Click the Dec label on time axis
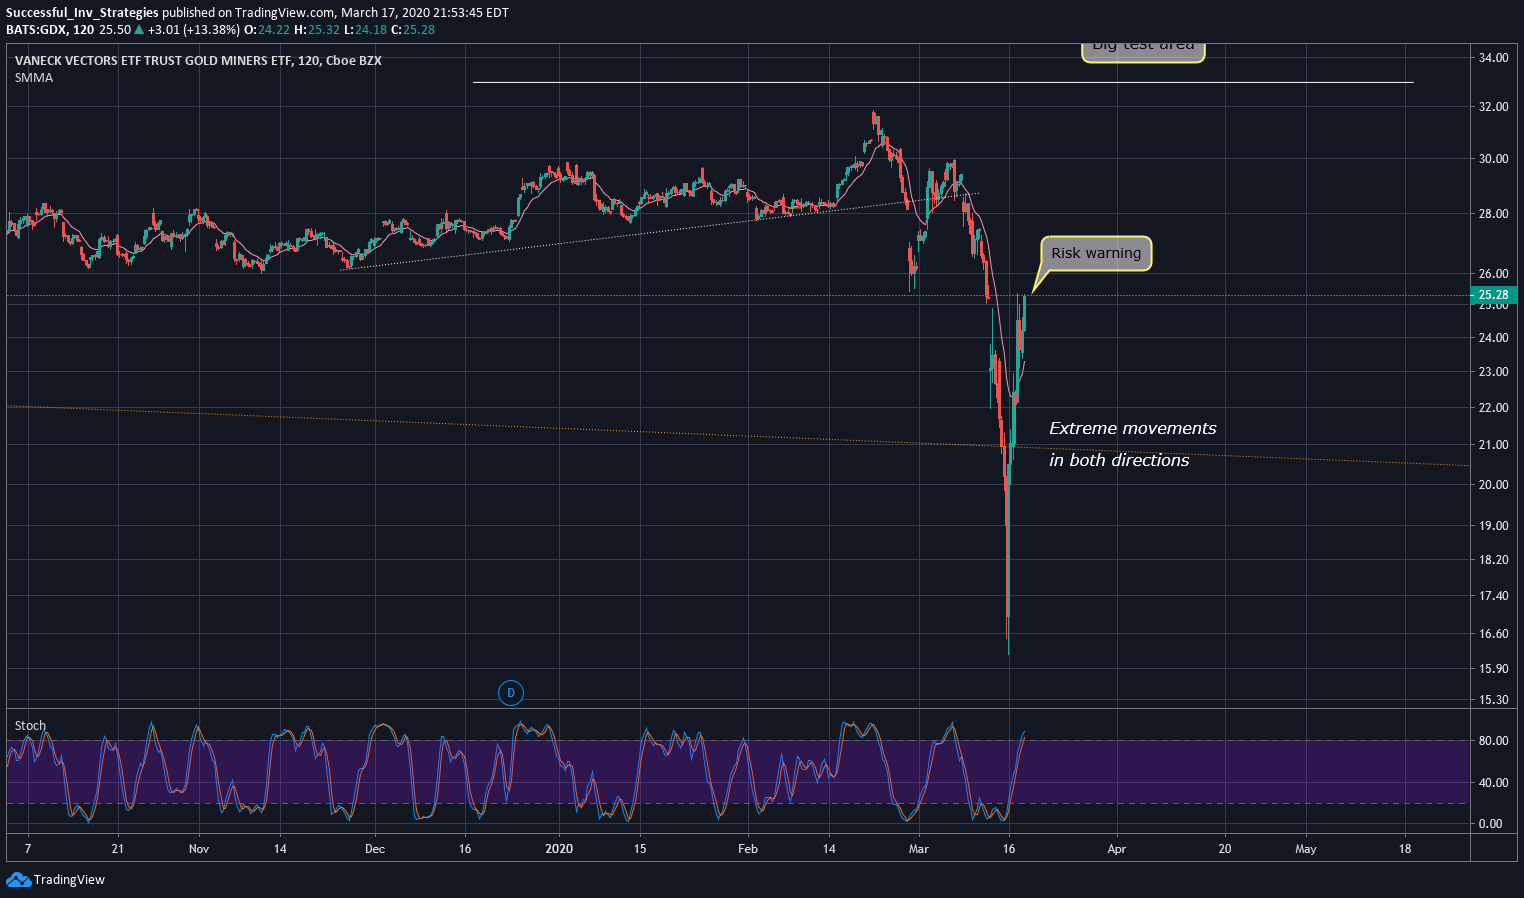Viewport: 1524px width, 898px height. [375, 849]
